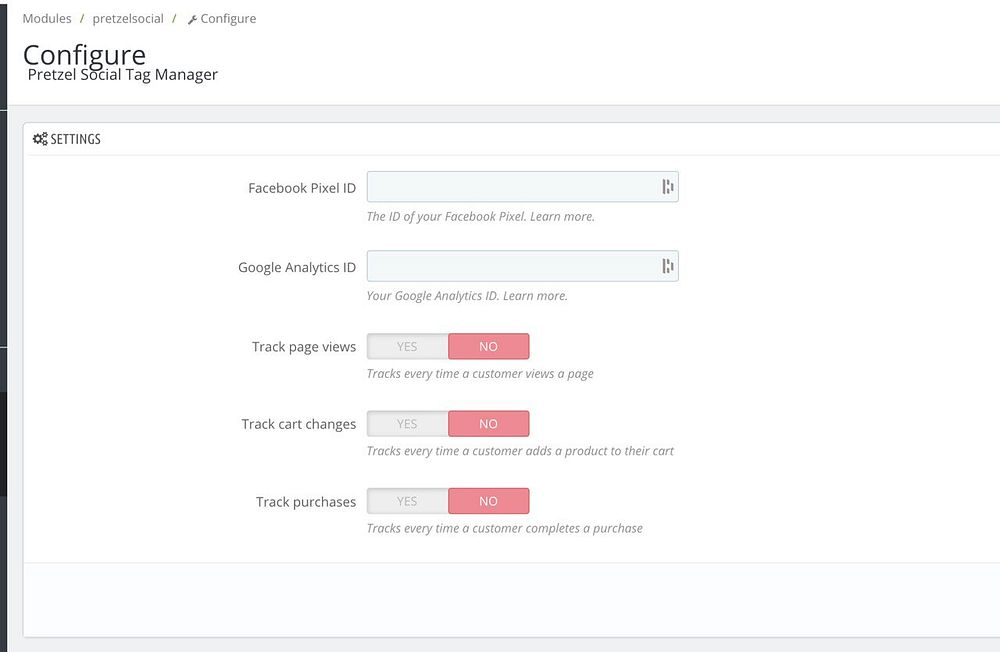The image size is (1000, 652).
Task: Click the Track purchases label
Action: pos(305,502)
